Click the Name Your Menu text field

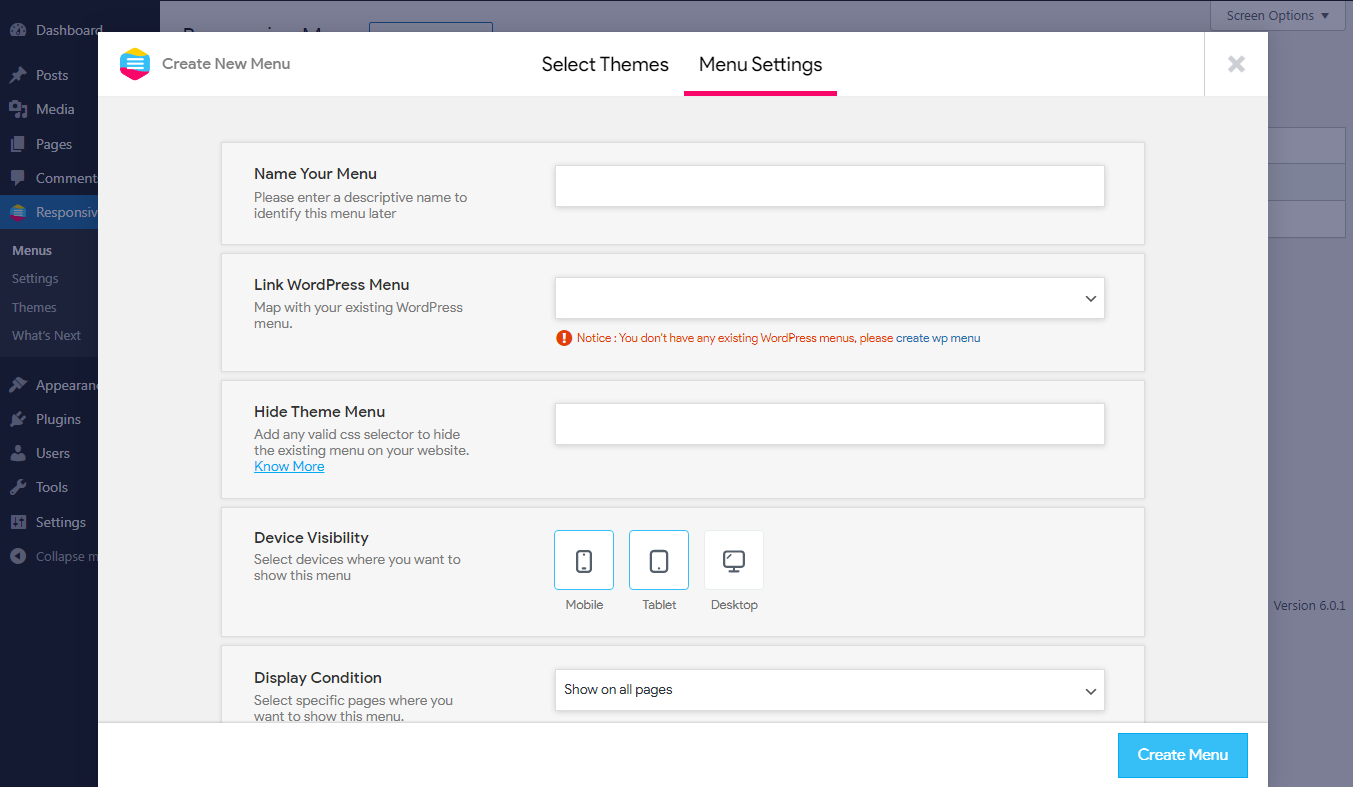pos(829,186)
